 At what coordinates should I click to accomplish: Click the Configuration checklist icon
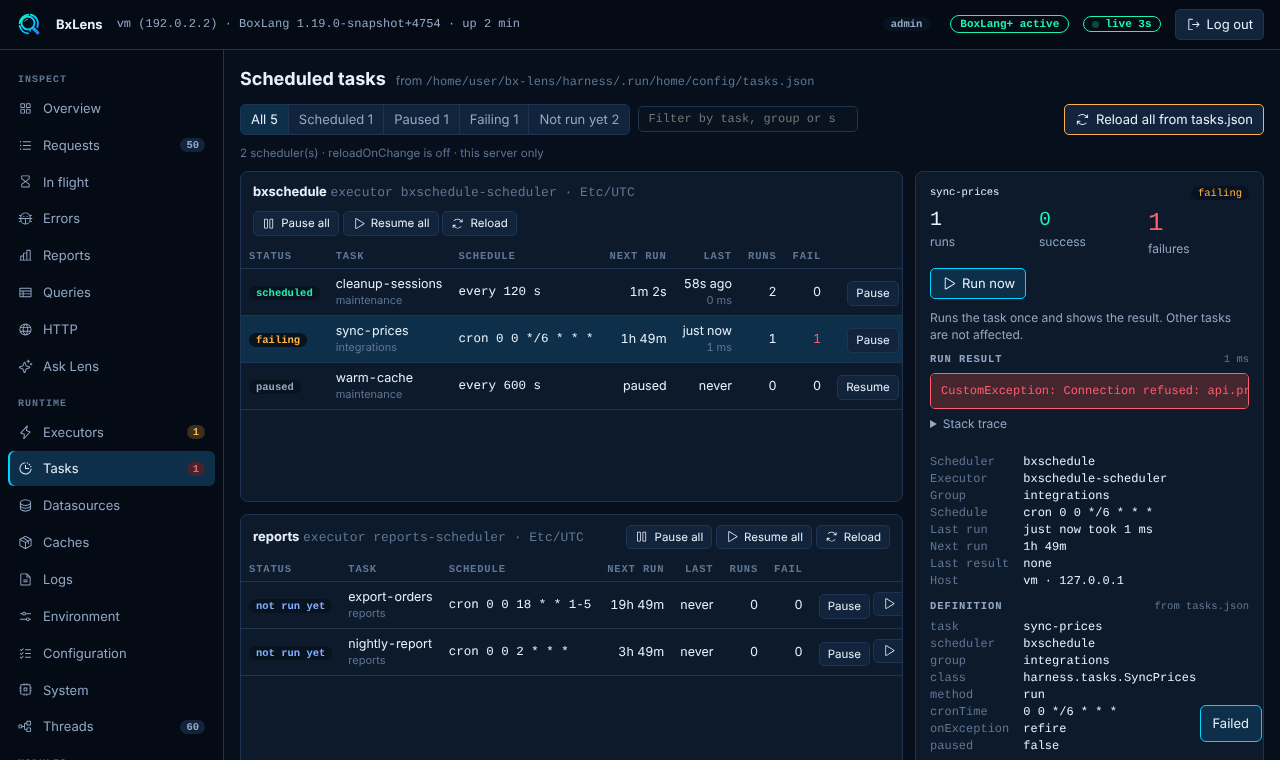25,653
